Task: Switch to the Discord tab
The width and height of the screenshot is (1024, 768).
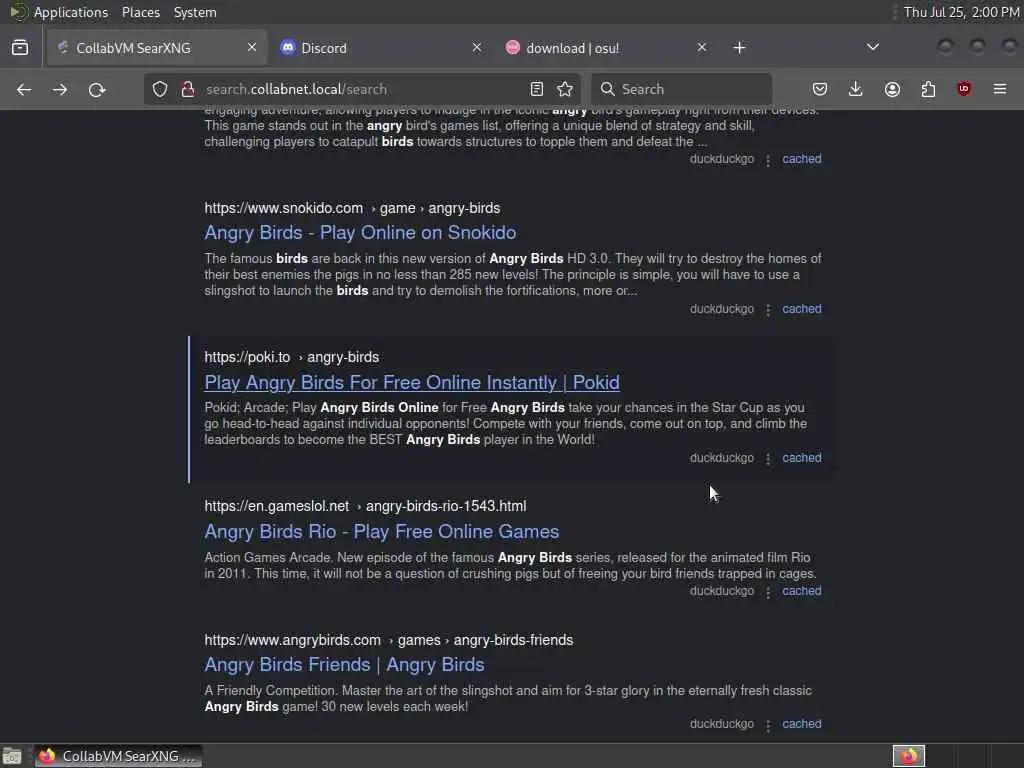Action: [x=382, y=48]
